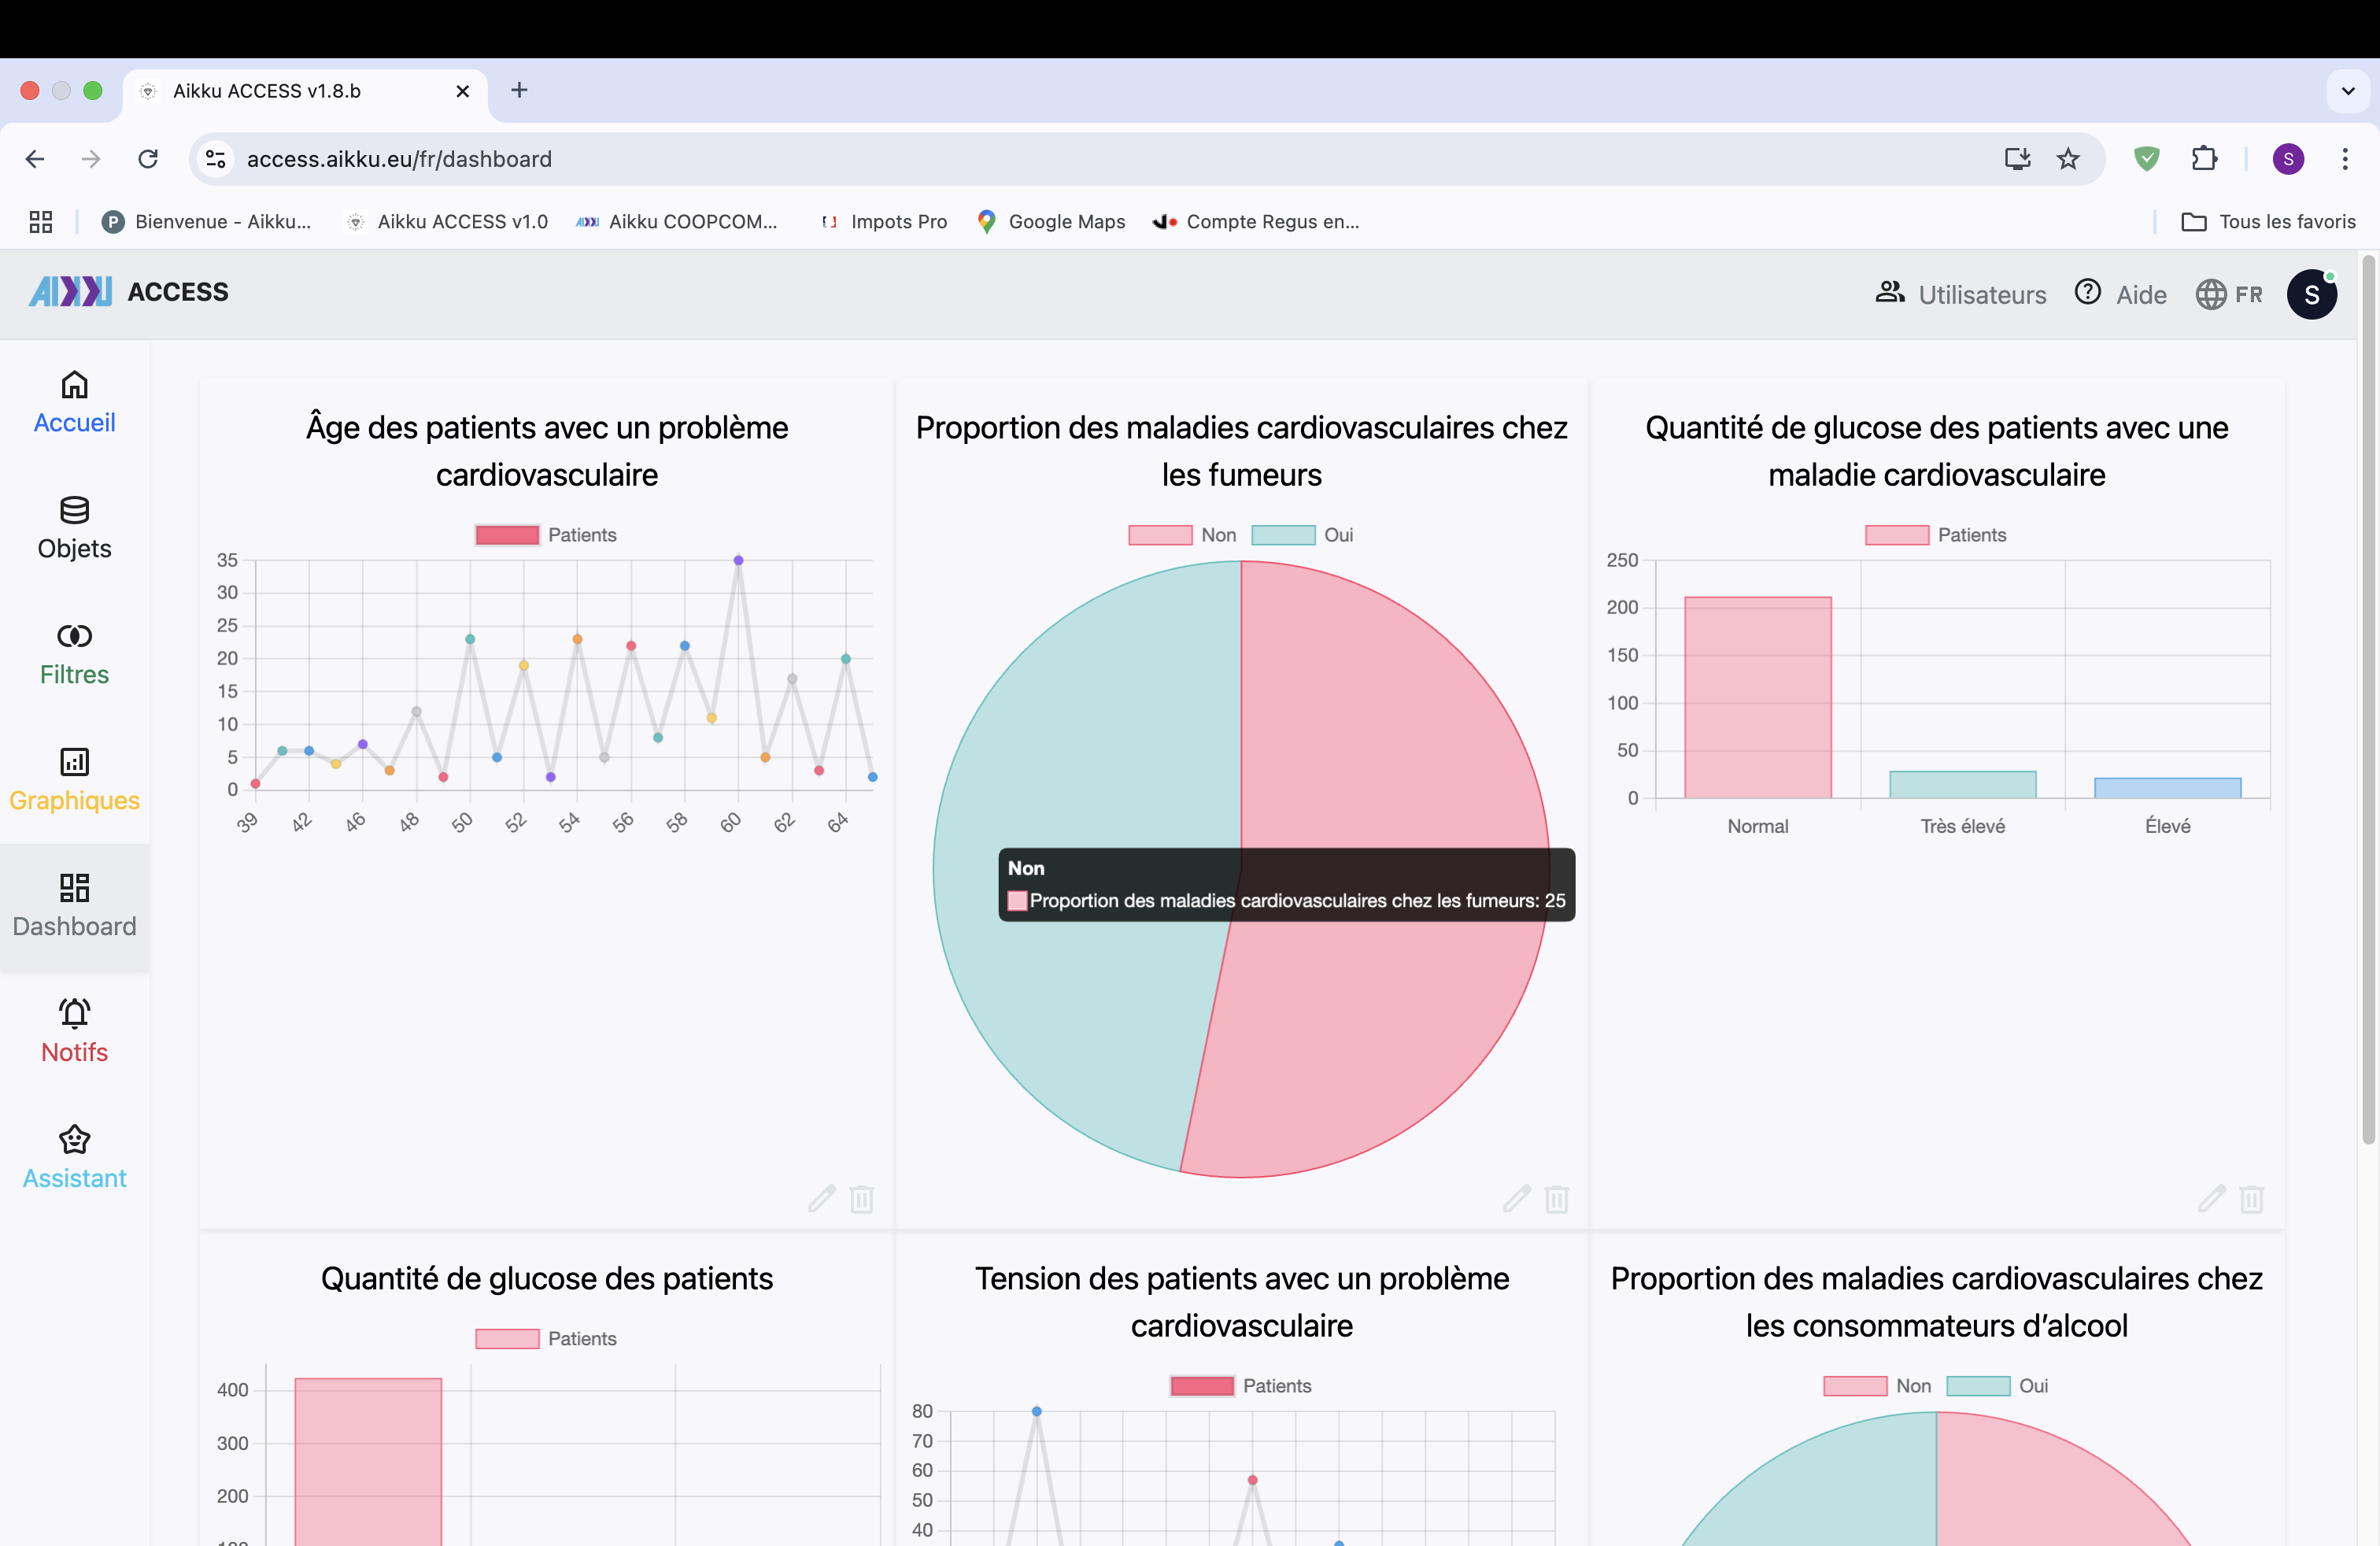This screenshot has height=1546, width=2380.
Task: Open the Accueil home section
Action: tap(74, 403)
